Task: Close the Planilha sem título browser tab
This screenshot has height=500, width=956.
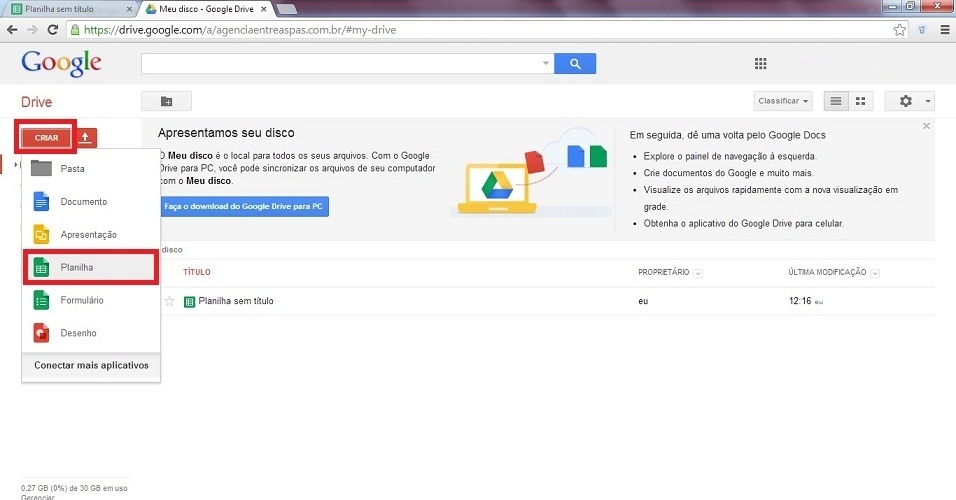Action: pos(129,9)
